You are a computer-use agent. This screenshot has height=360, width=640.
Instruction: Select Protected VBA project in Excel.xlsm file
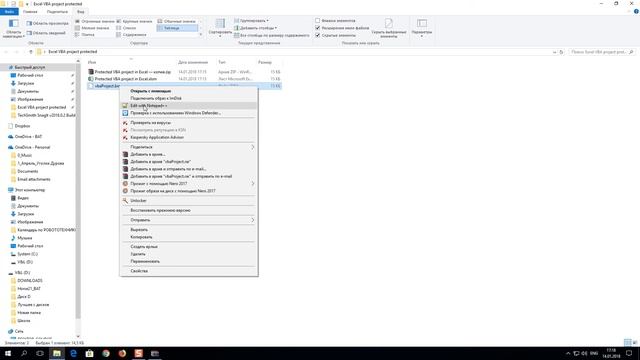click(x=125, y=79)
